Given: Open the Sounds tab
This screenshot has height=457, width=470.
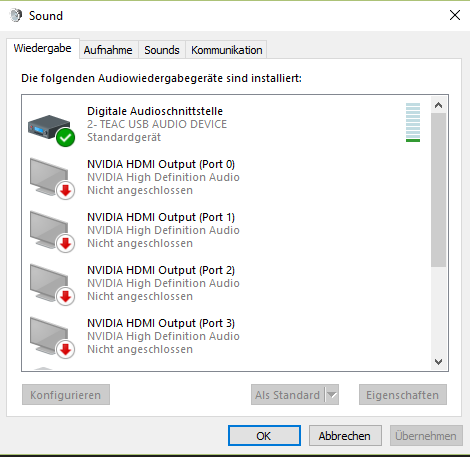Looking at the screenshot, I should [x=162, y=50].
